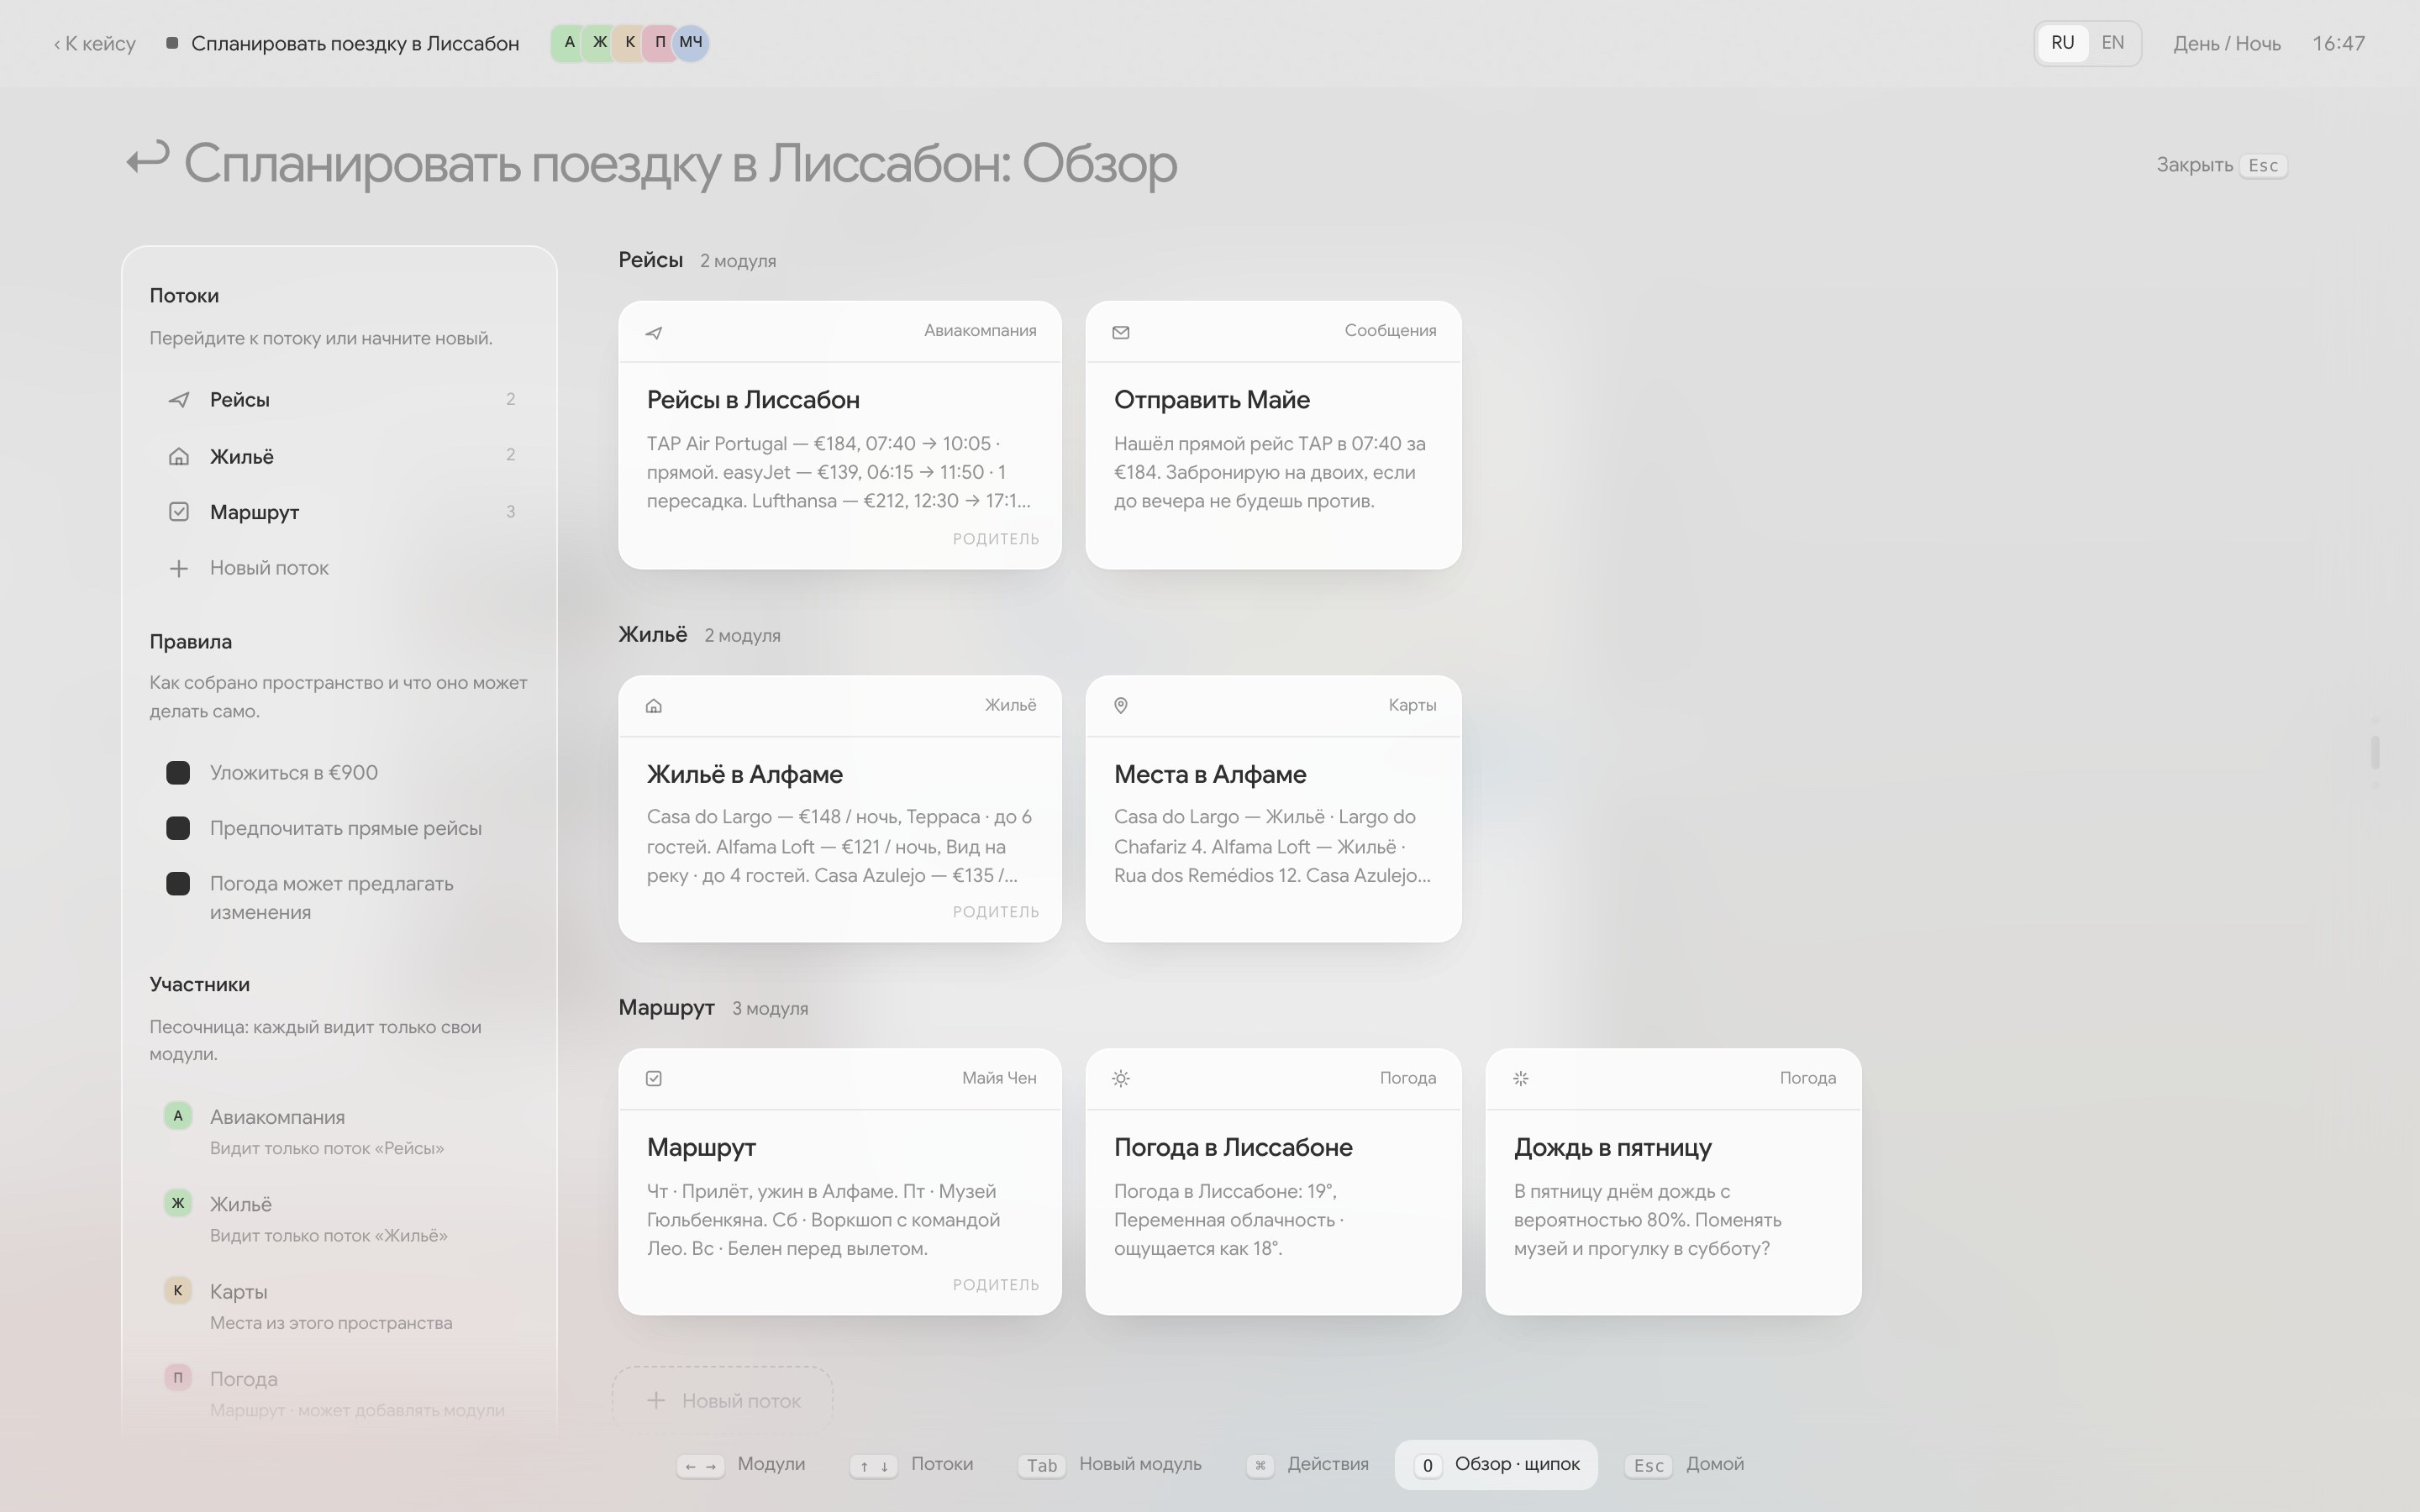Screen dimensions: 2420x1512
Task: Click the Карты participant badge К in sidebar
Action: tap(178, 1290)
